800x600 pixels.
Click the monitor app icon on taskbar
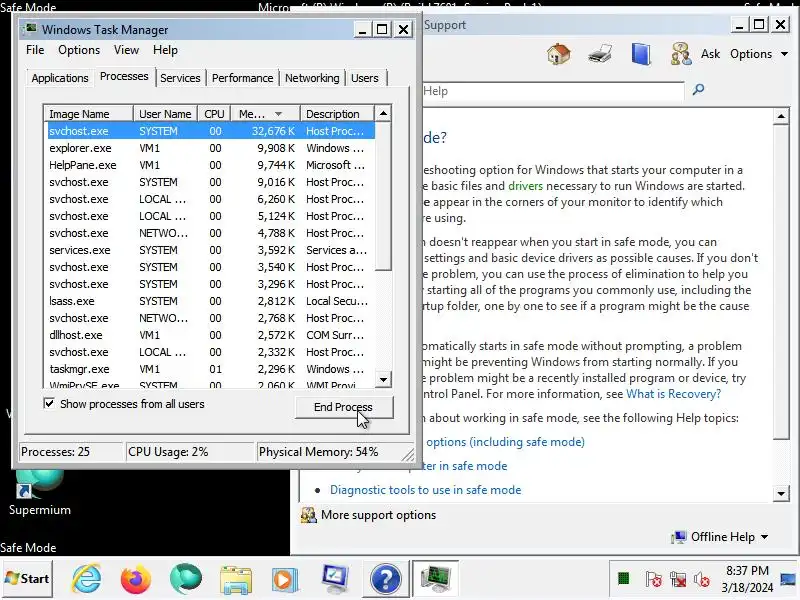point(335,579)
